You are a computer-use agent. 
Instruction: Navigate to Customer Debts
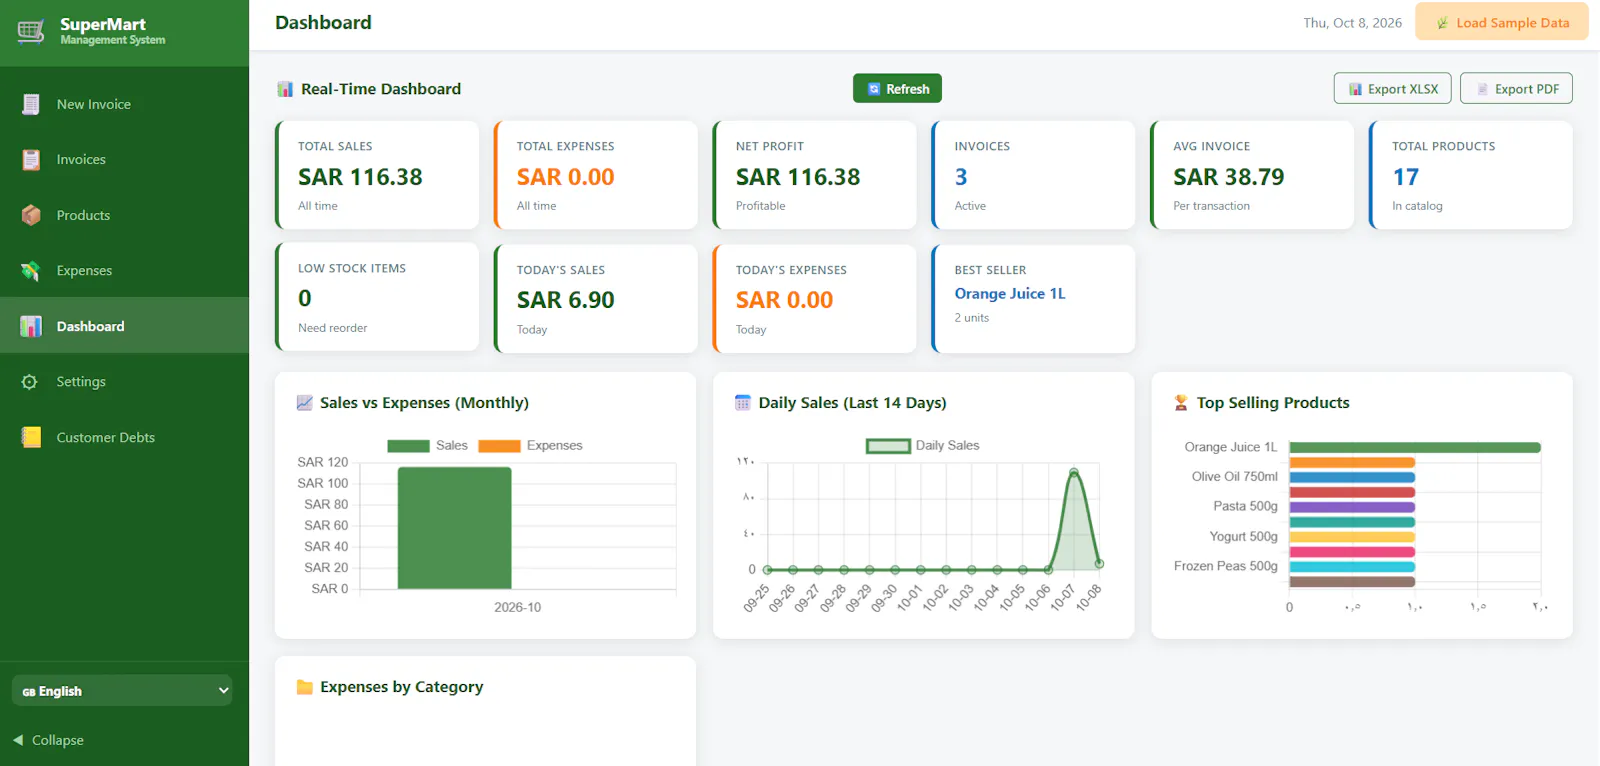[x=124, y=437]
